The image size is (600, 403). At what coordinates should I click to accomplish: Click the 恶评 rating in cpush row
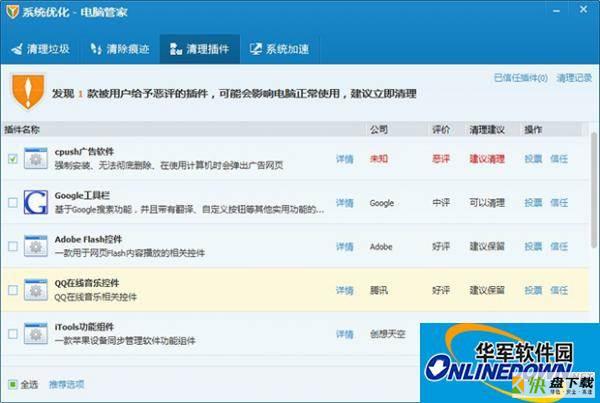[x=441, y=159]
